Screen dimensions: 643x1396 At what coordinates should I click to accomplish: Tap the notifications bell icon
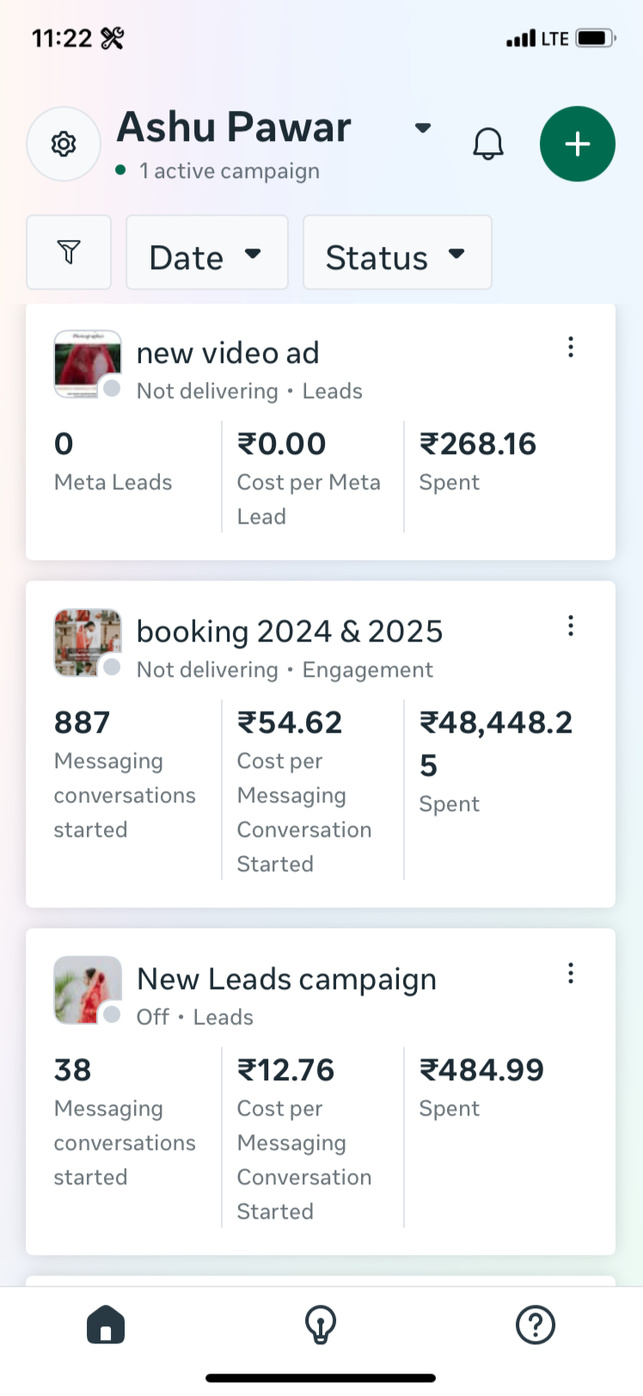pyautogui.click(x=488, y=144)
